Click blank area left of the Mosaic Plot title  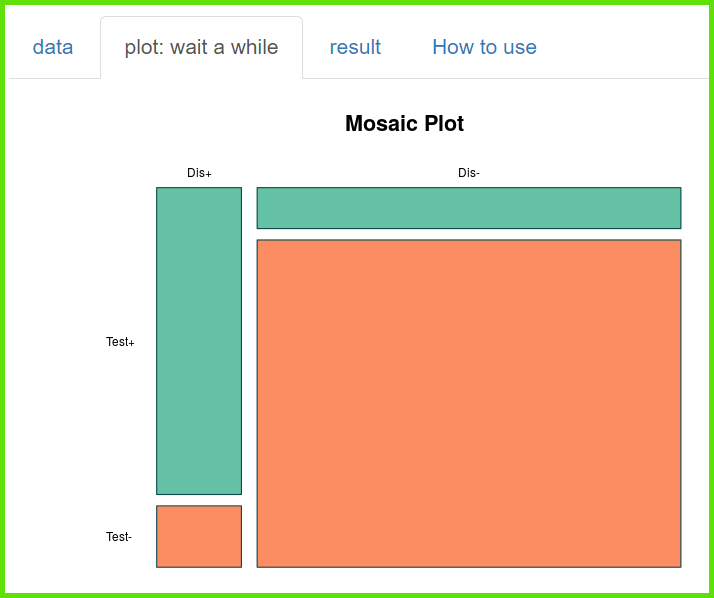[x=200, y=124]
